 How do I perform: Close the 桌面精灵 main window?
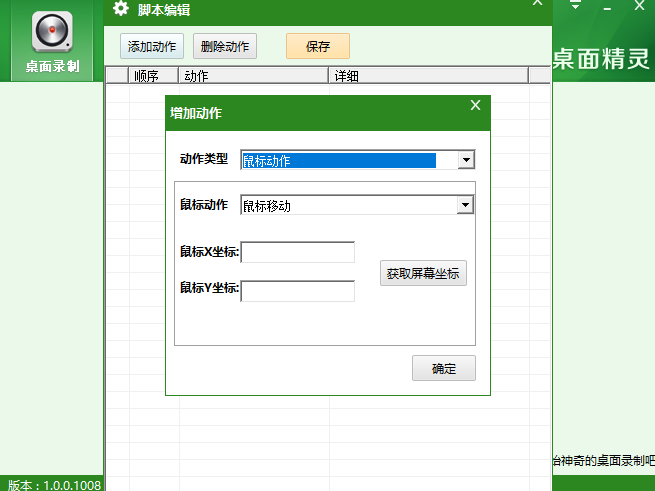tap(639, 5)
